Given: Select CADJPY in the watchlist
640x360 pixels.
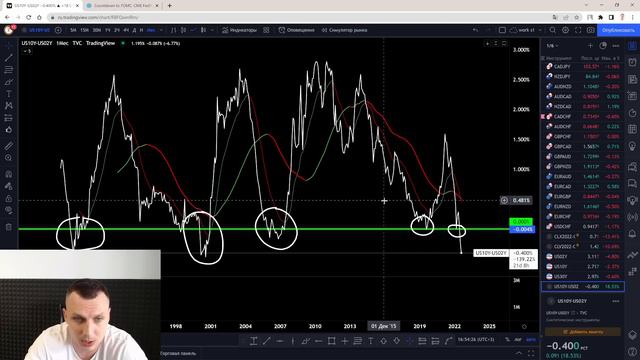Looking at the screenshot, I should pos(583,66).
